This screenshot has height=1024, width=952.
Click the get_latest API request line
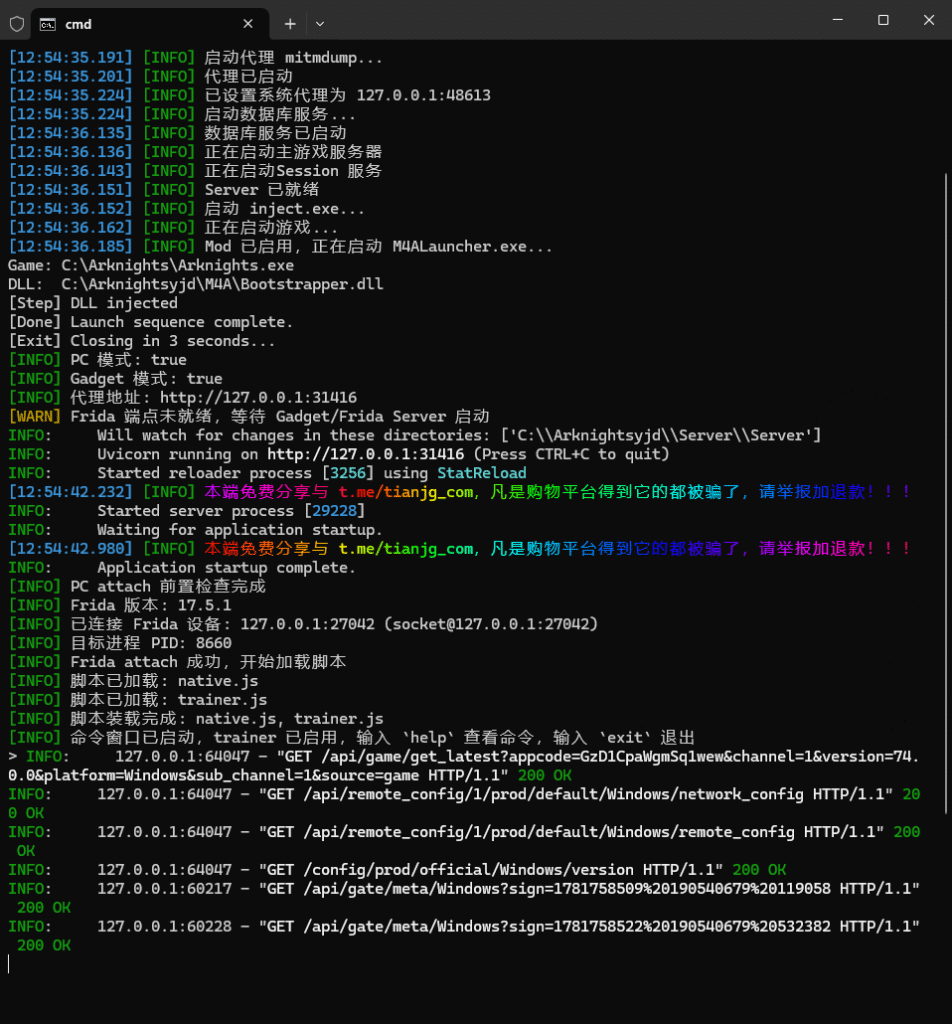(464, 766)
